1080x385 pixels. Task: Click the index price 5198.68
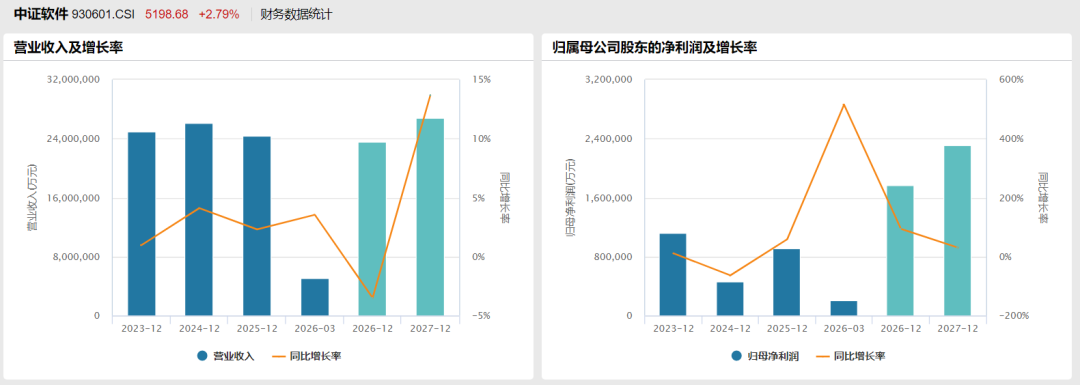pyautogui.click(x=167, y=14)
